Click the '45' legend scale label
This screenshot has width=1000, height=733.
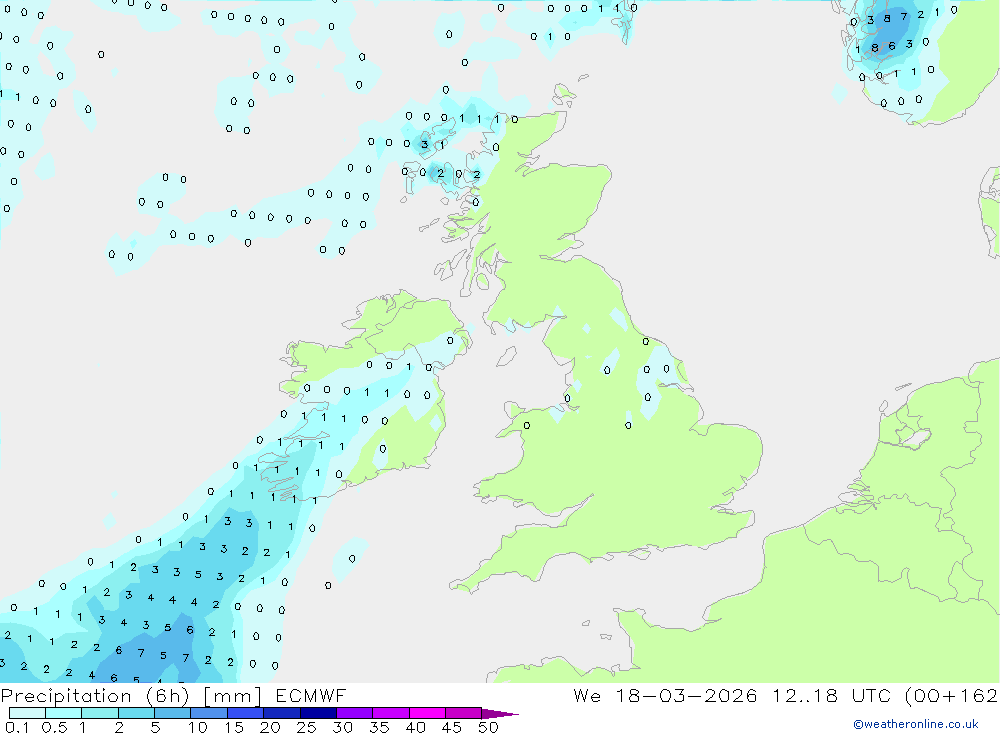click(x=452, y=727)
